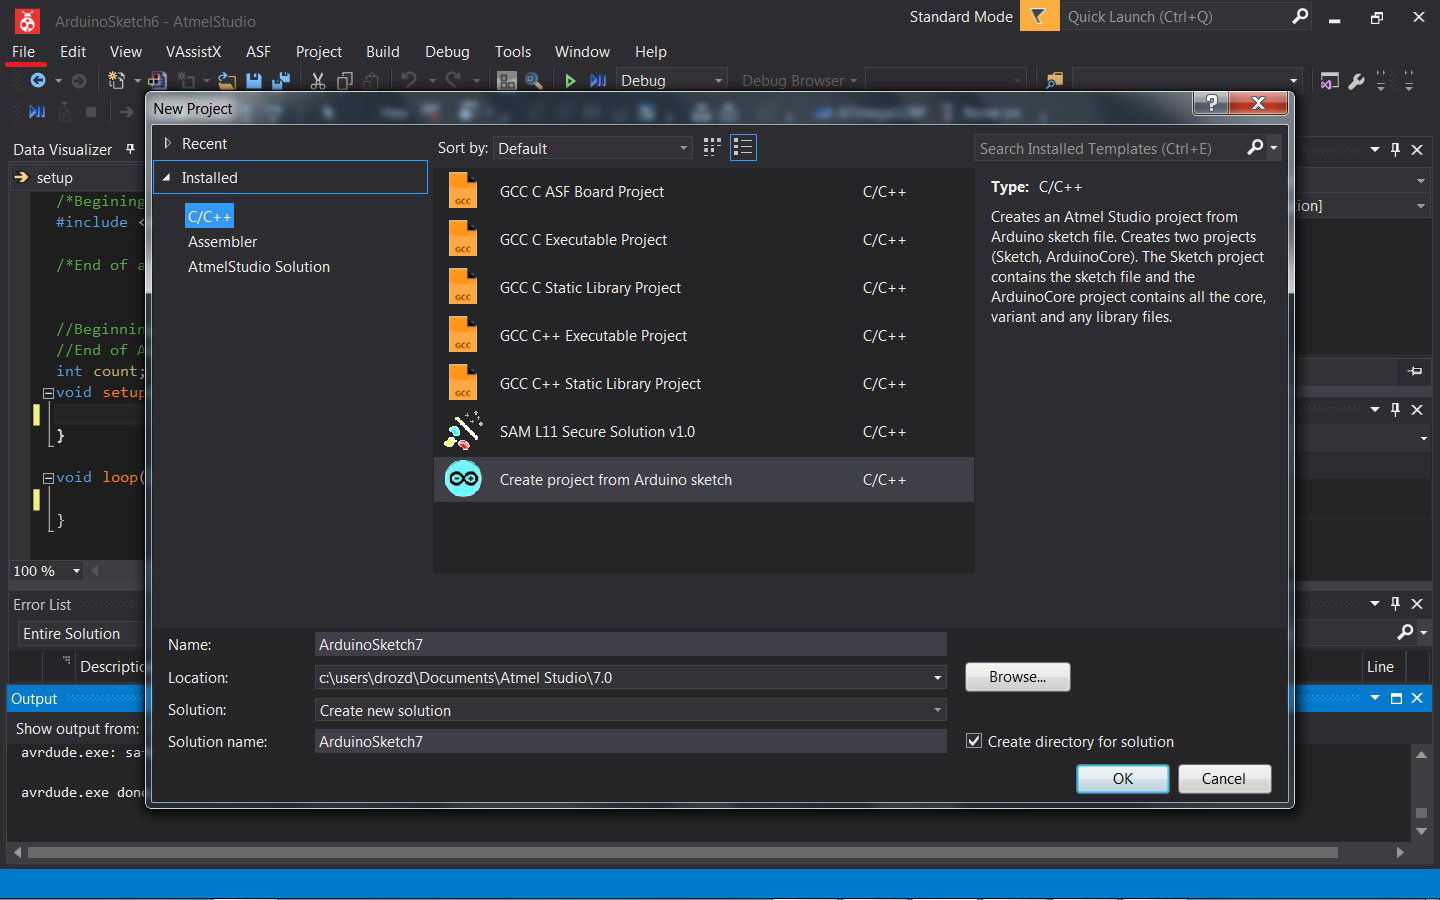Toggle Create directory for solution checkbox
This screenshot has height=900, width=1440.
click(974, 741)
